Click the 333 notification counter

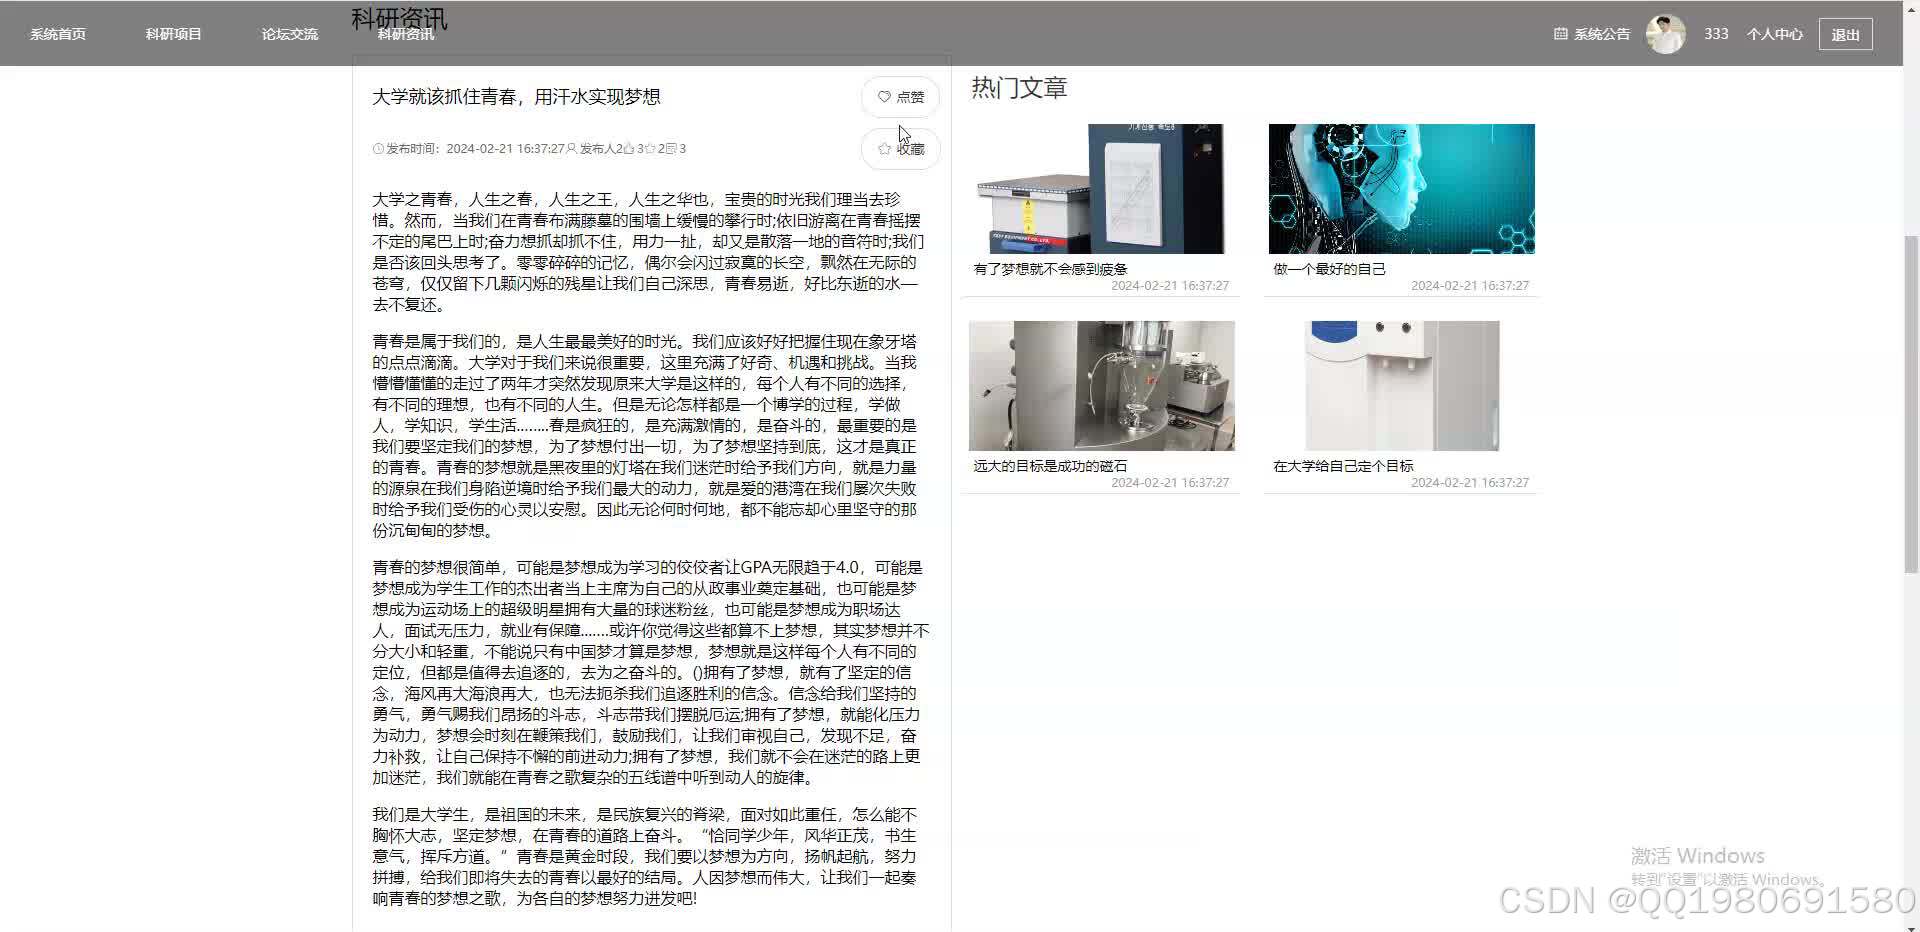tap(1715, 33)
